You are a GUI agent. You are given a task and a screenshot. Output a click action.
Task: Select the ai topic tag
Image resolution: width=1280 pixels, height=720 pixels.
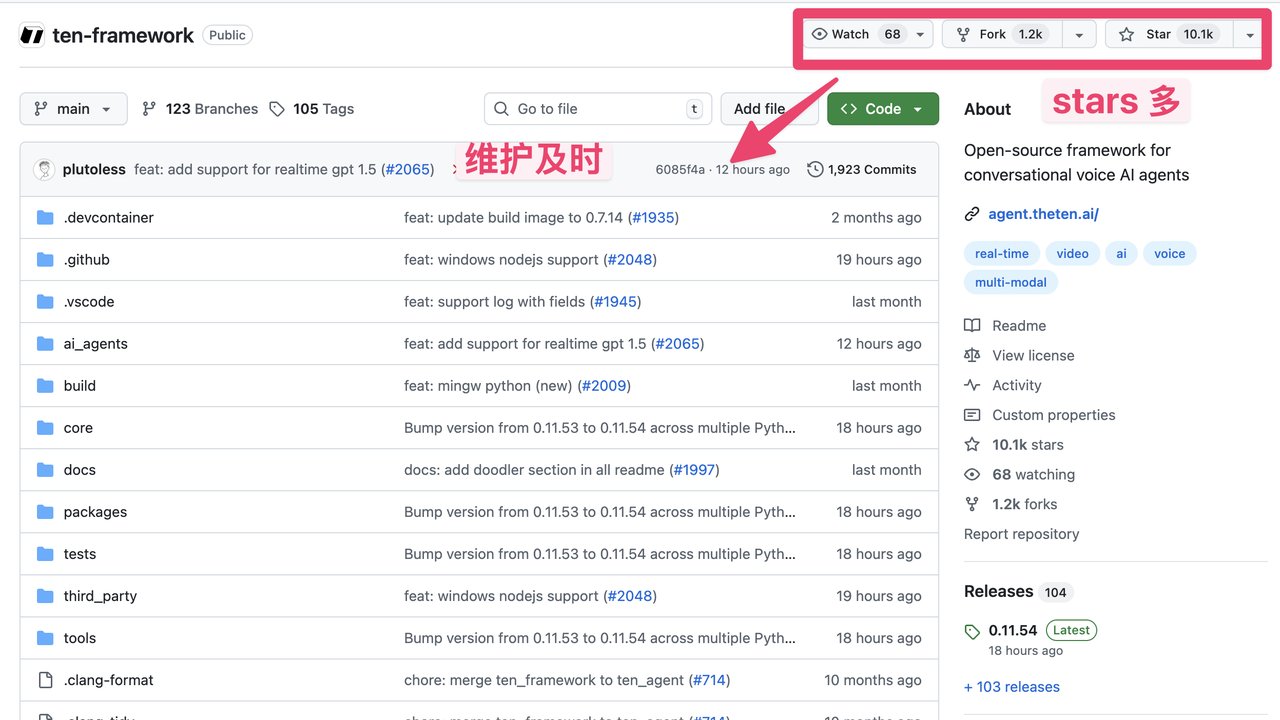click(x=1121, y=253)
